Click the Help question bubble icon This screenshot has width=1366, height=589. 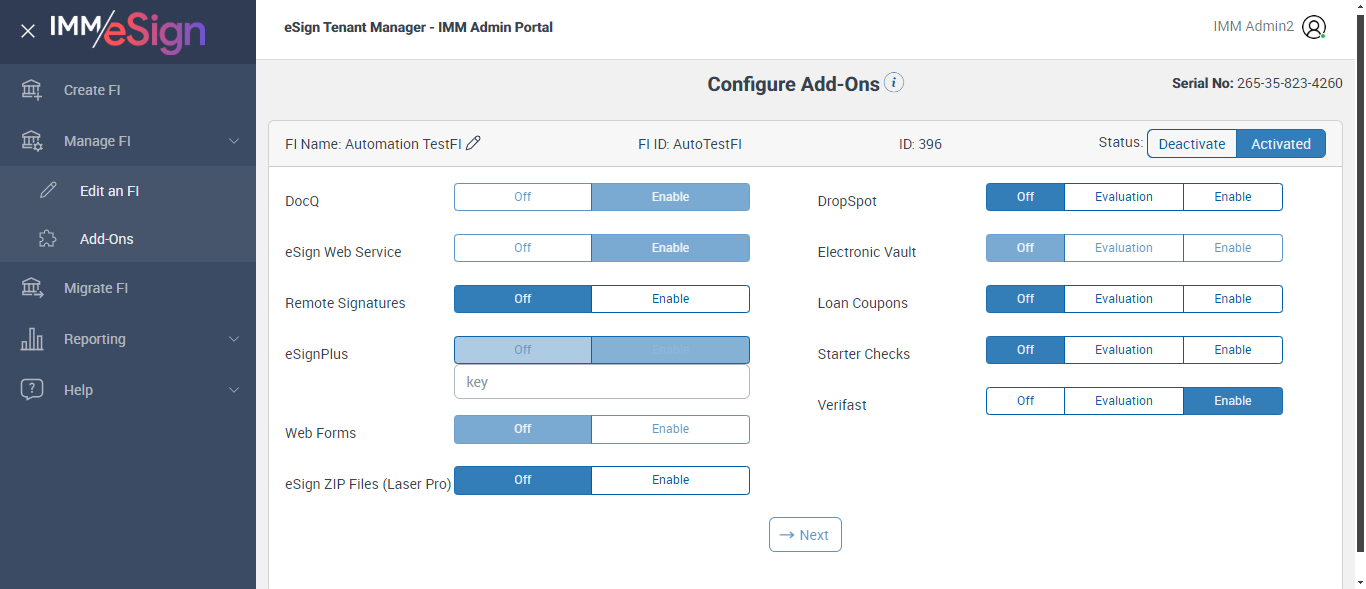(x=32, y=390)
